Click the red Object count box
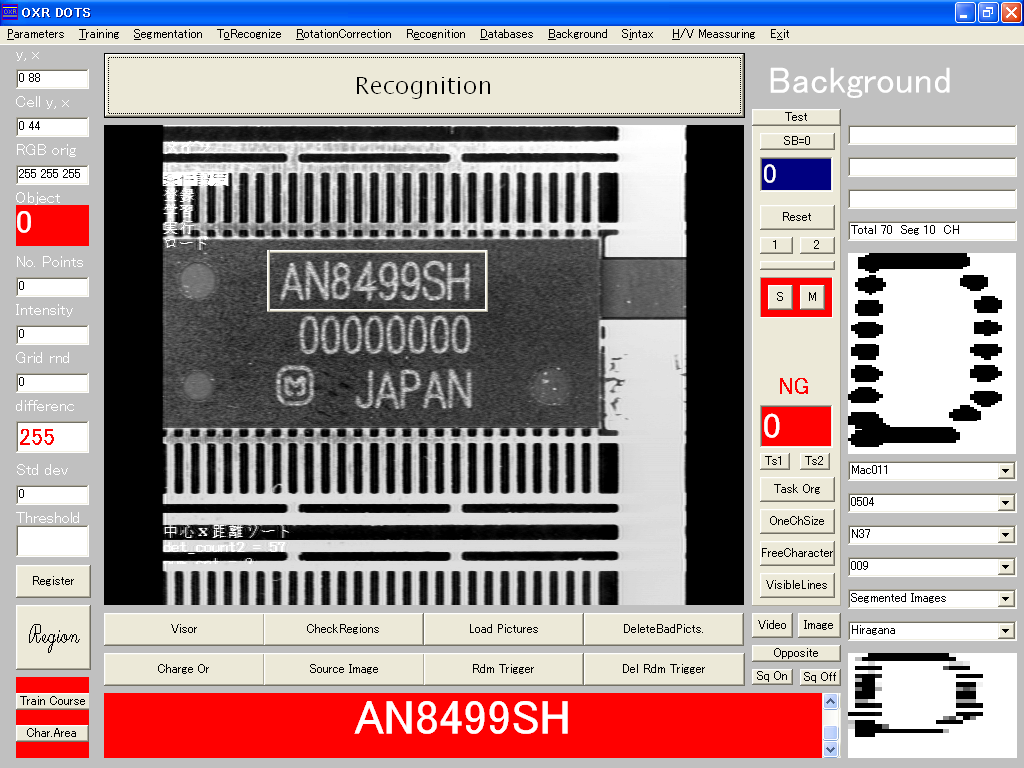The width and height of the screenshot is (1024, 768). point(52,225)
